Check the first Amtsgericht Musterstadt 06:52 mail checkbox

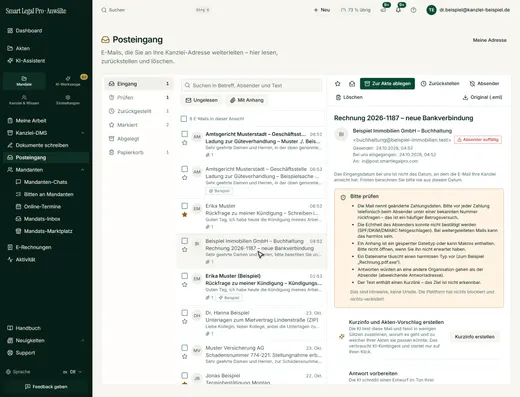184,134
